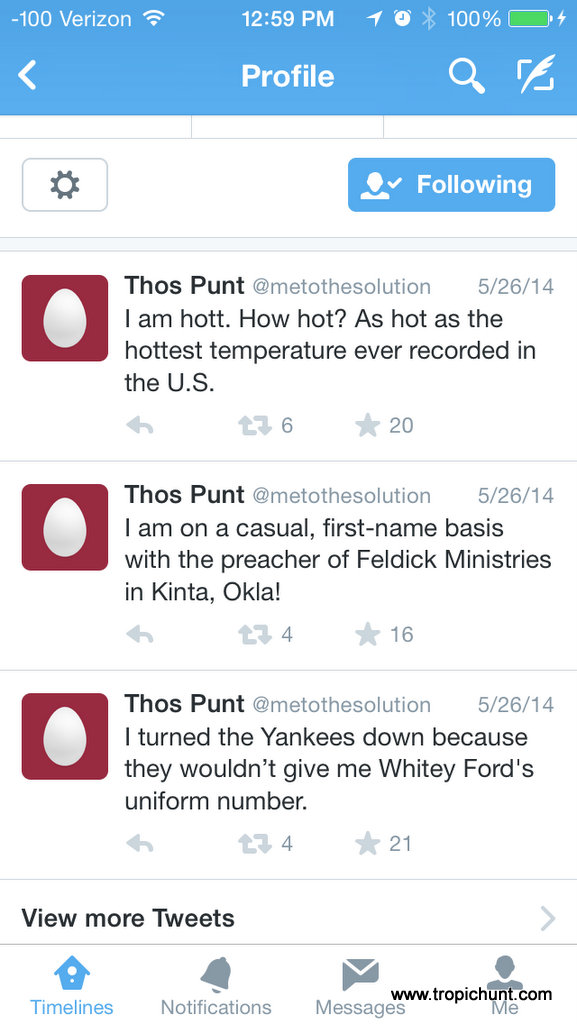Viewport: 577px width, 1024px height.
Task: Open the gear settings button
Action: pyautogui.click(x=65, y=185)
